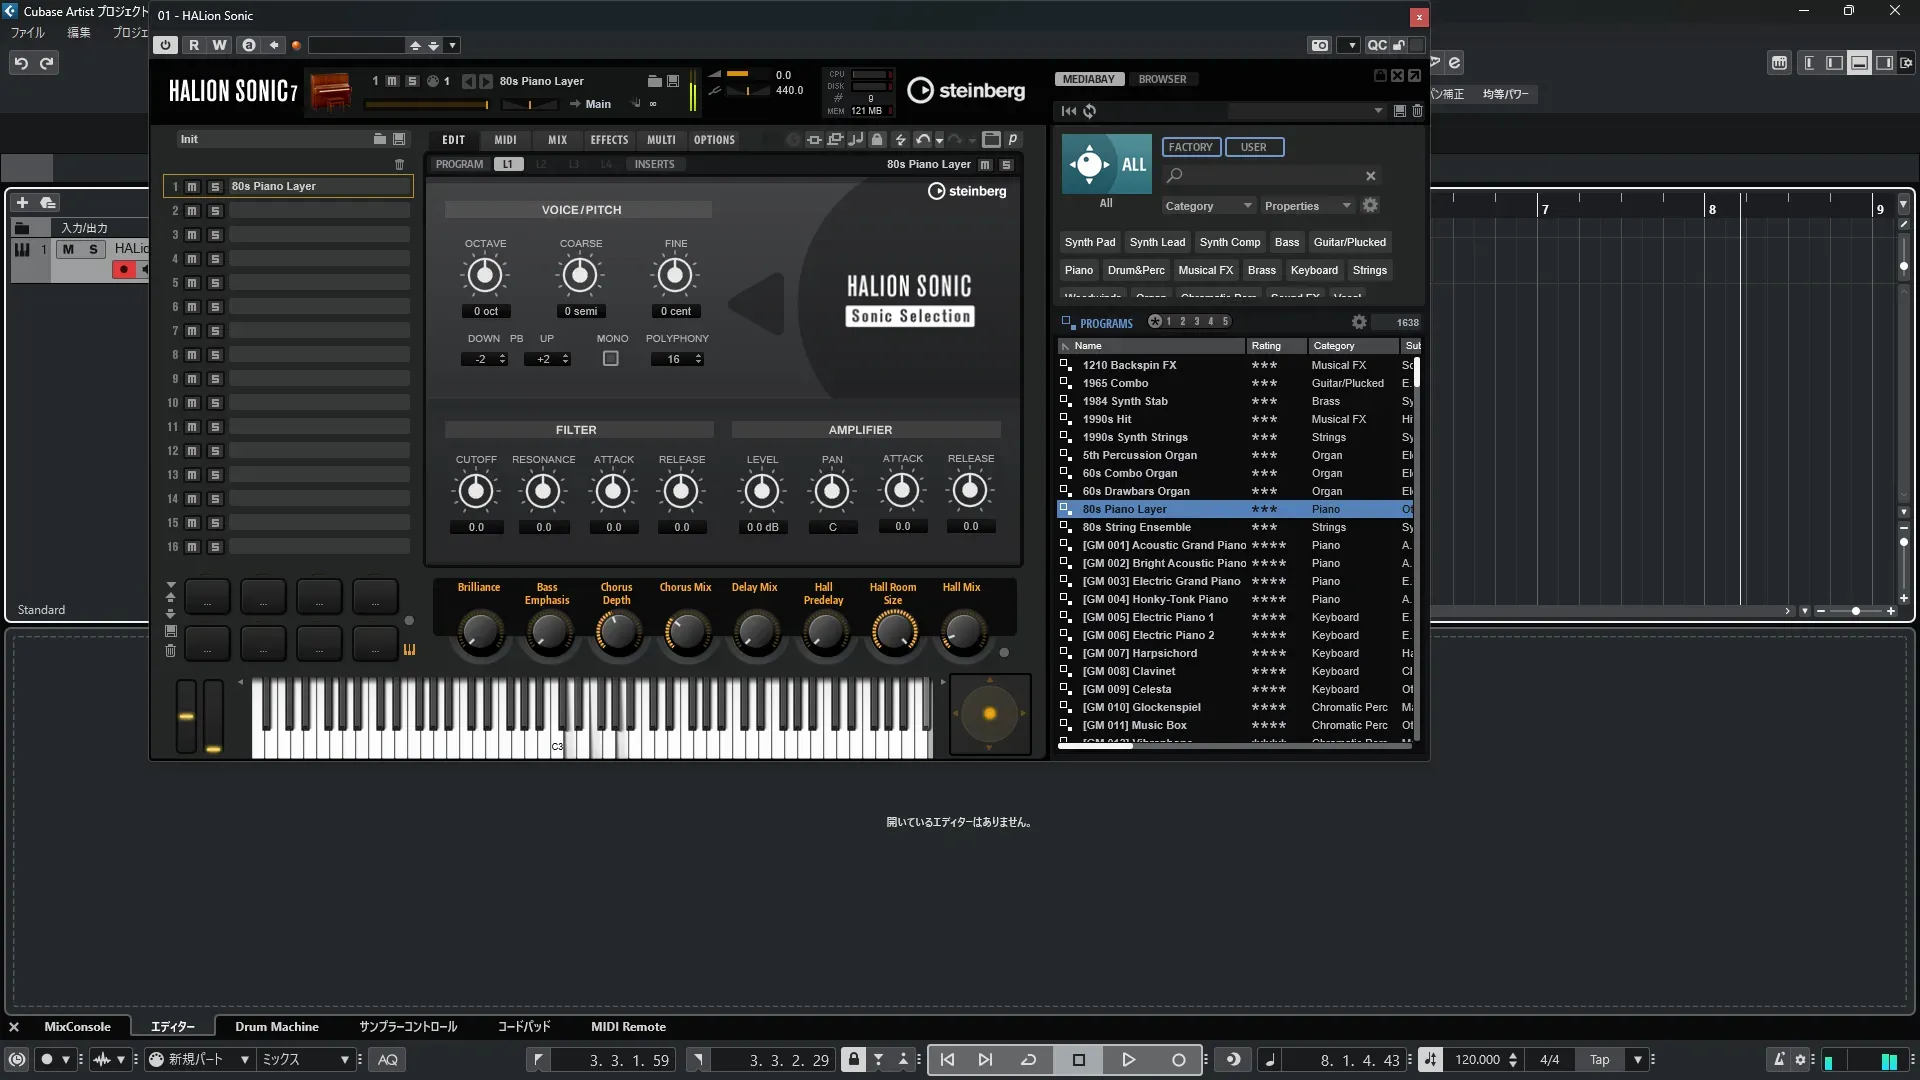The image size is (1920, 1080).
Task: Solo the HALion track with S button
Action: pos(94,249)
